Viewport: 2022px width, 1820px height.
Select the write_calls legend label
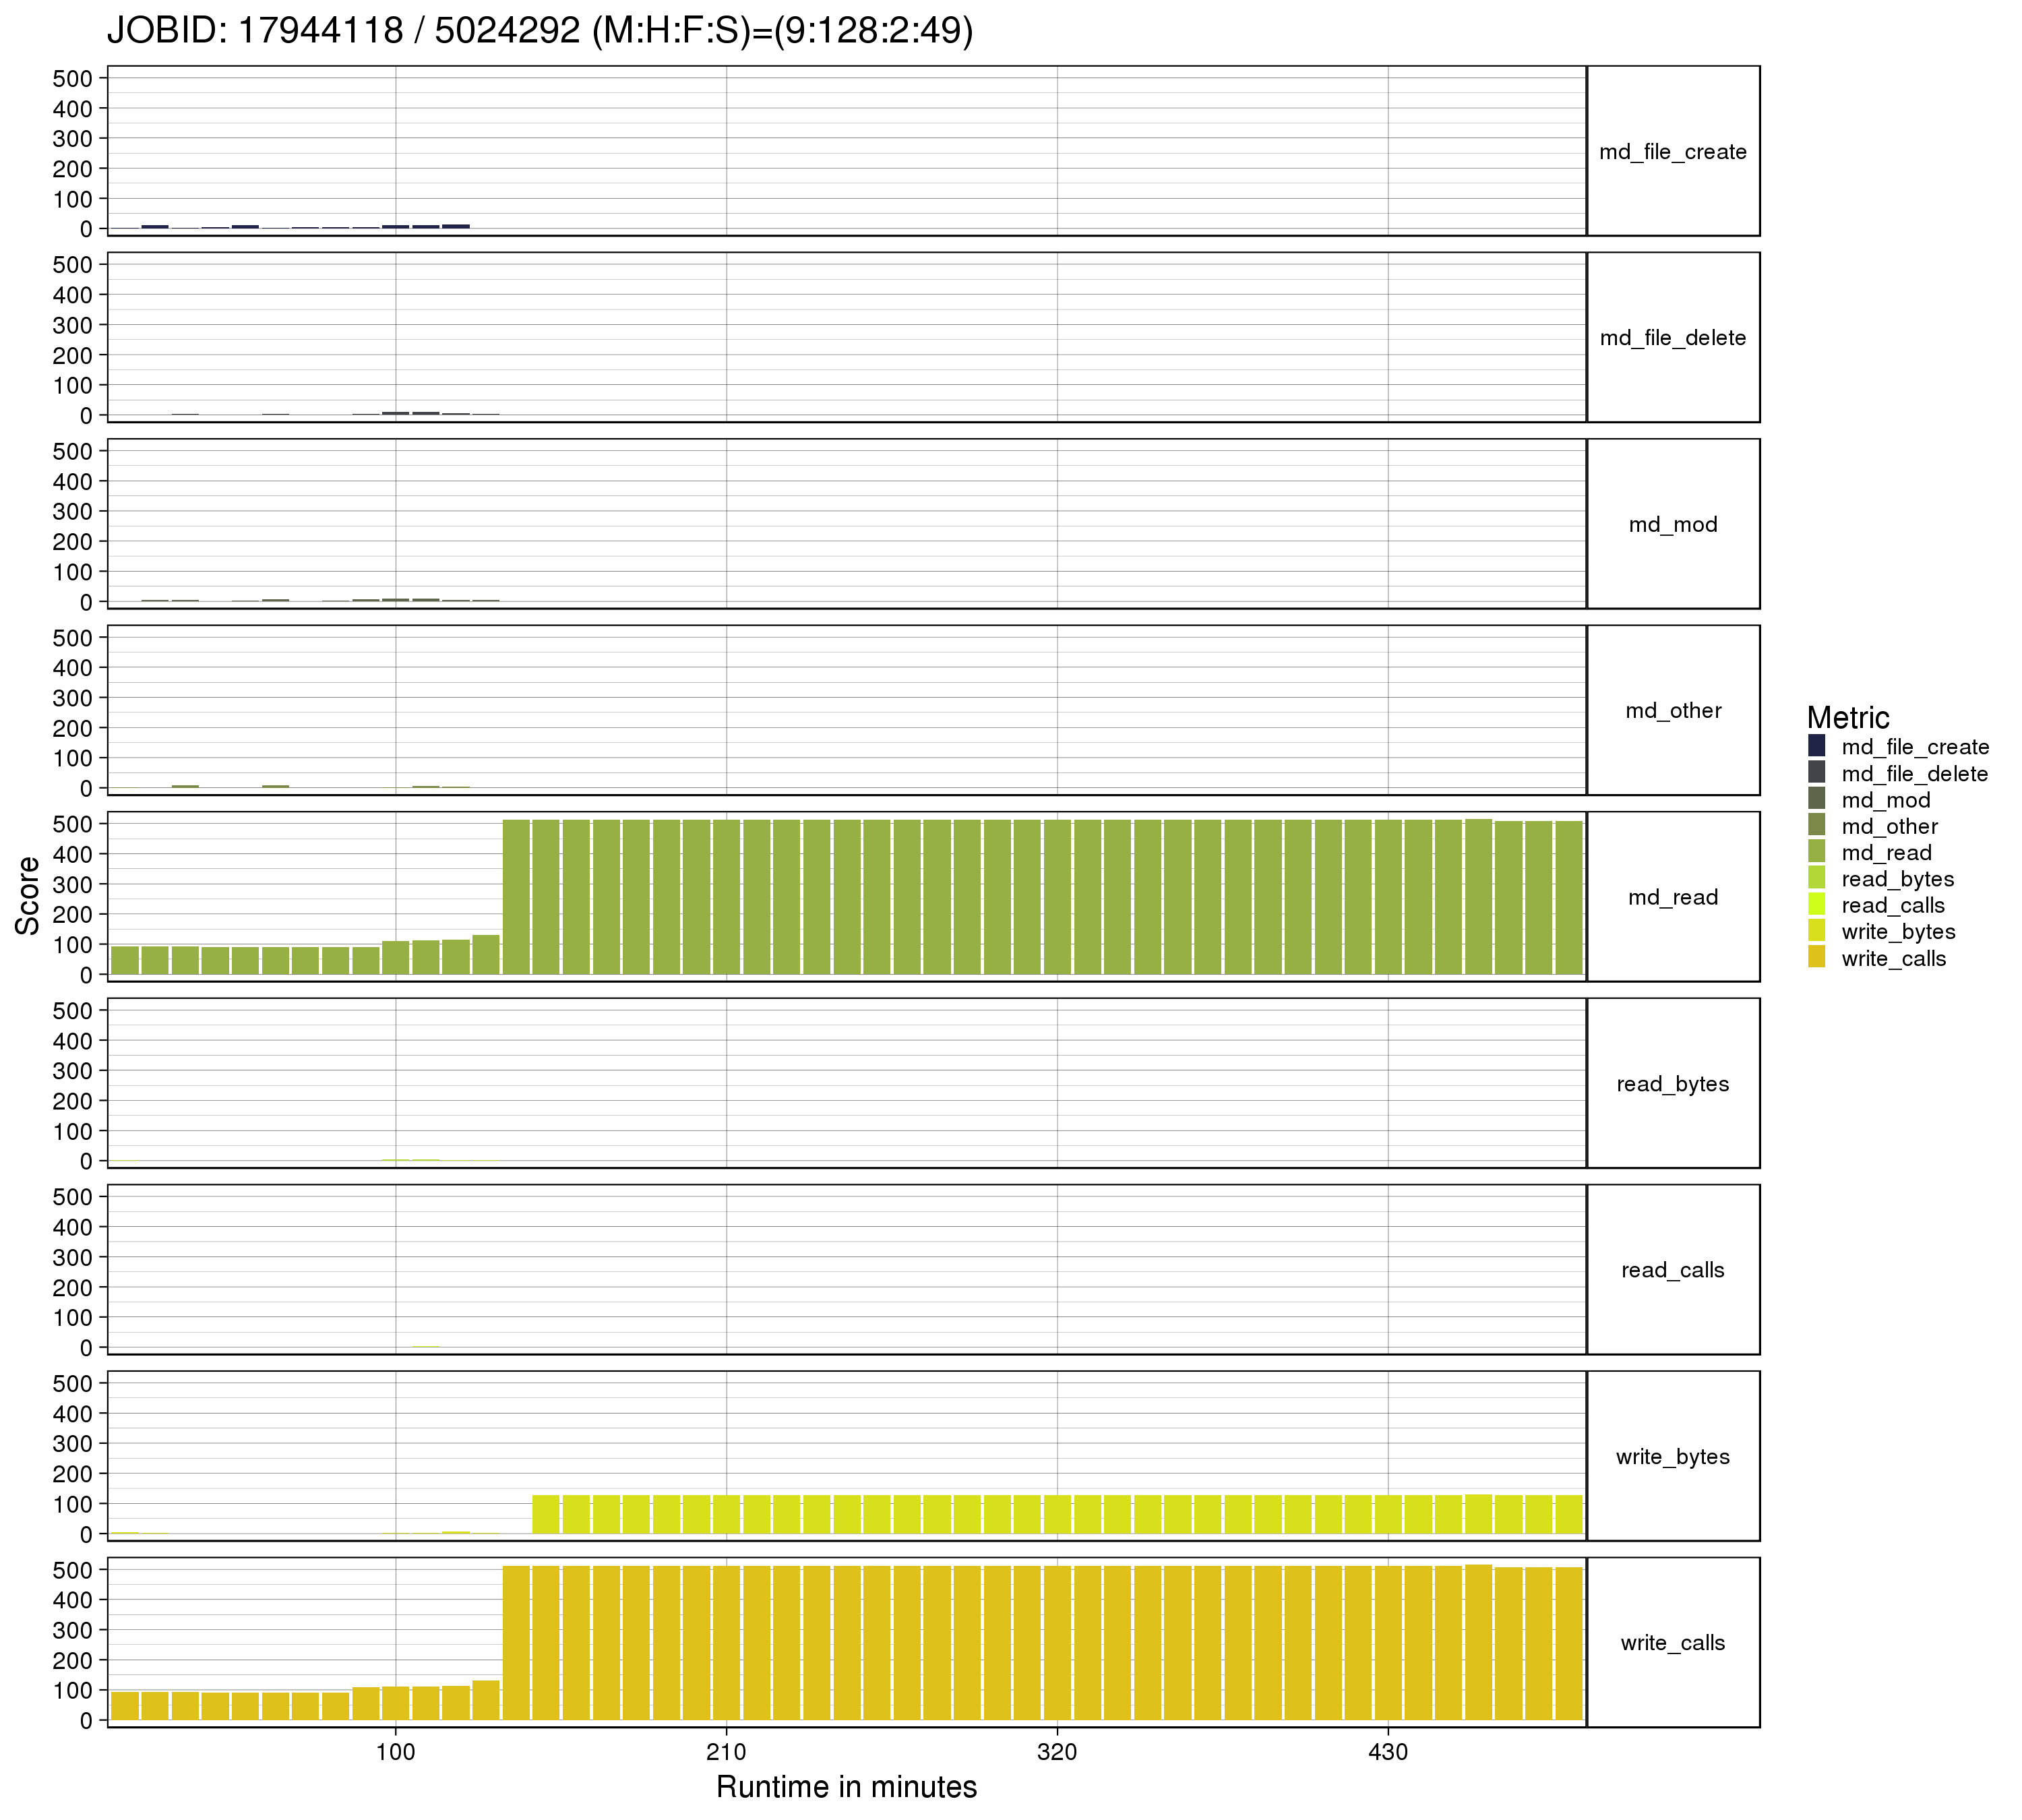tap(1893, 959)
